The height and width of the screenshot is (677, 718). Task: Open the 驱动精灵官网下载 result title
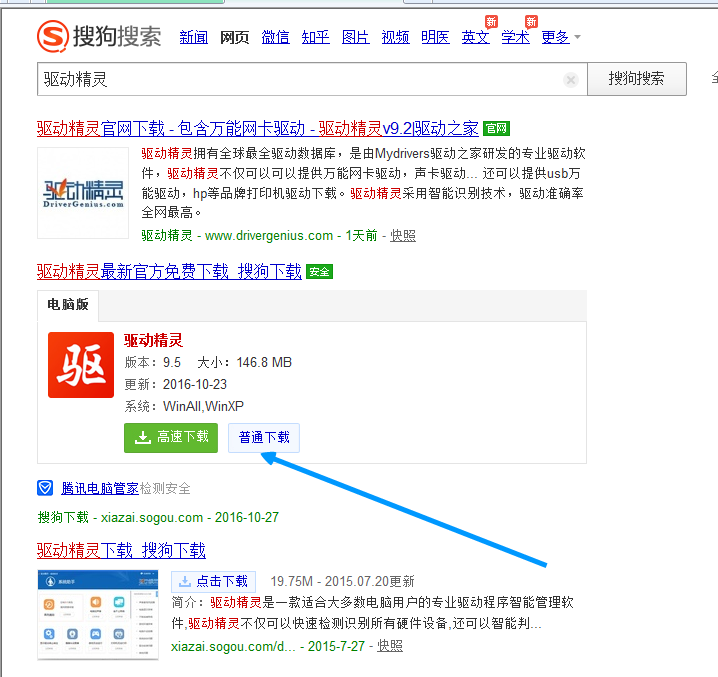coord(258,128)
